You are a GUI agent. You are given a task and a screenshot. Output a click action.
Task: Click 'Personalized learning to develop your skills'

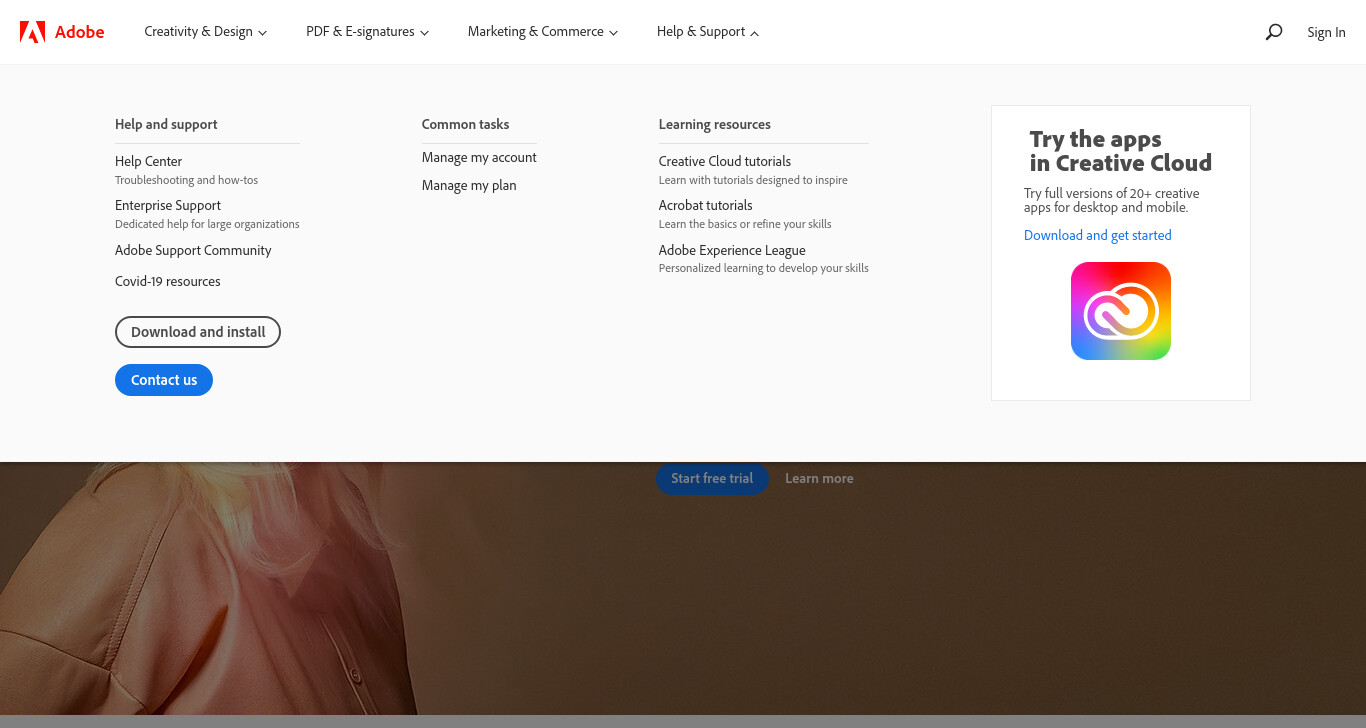click(x=764, y=268)
